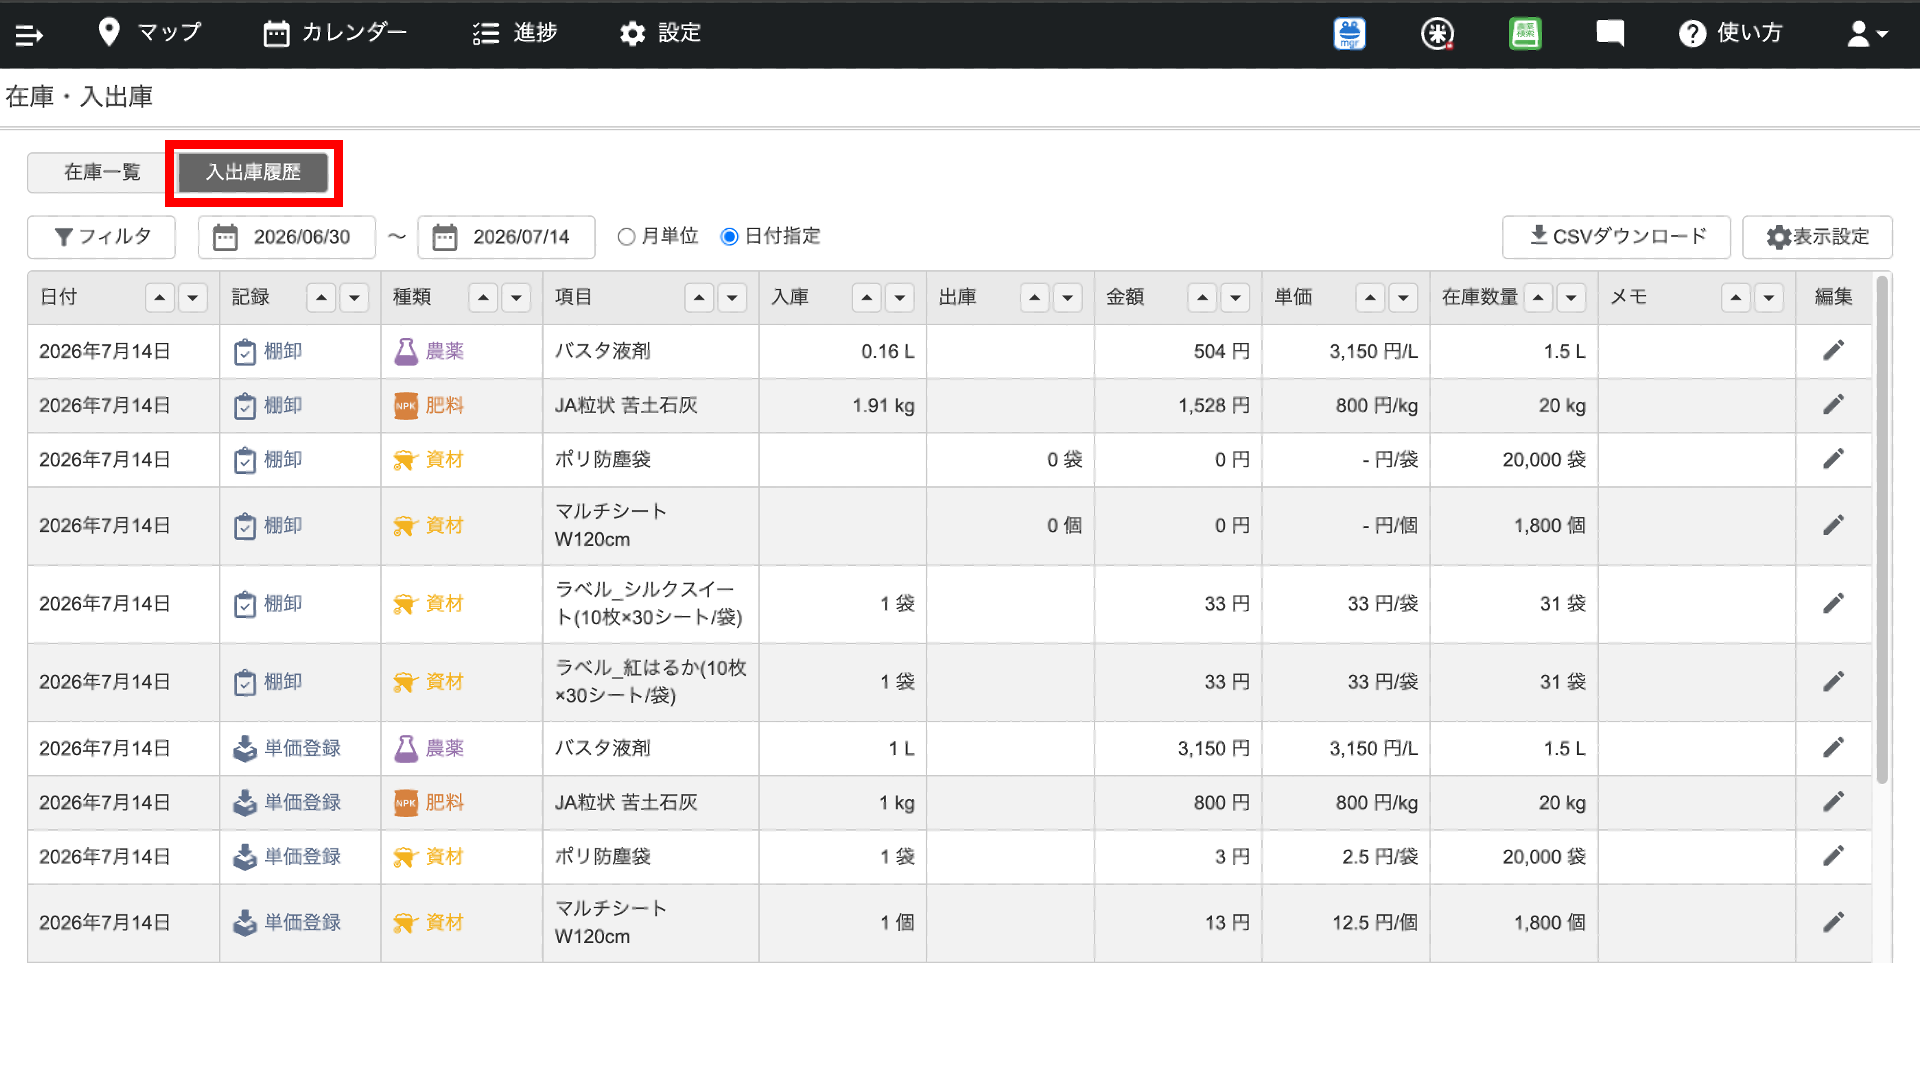Edit the 棚卸 バスタ液剤 0.16 L row
Screen dimensions: 1920x1080
1833,351
